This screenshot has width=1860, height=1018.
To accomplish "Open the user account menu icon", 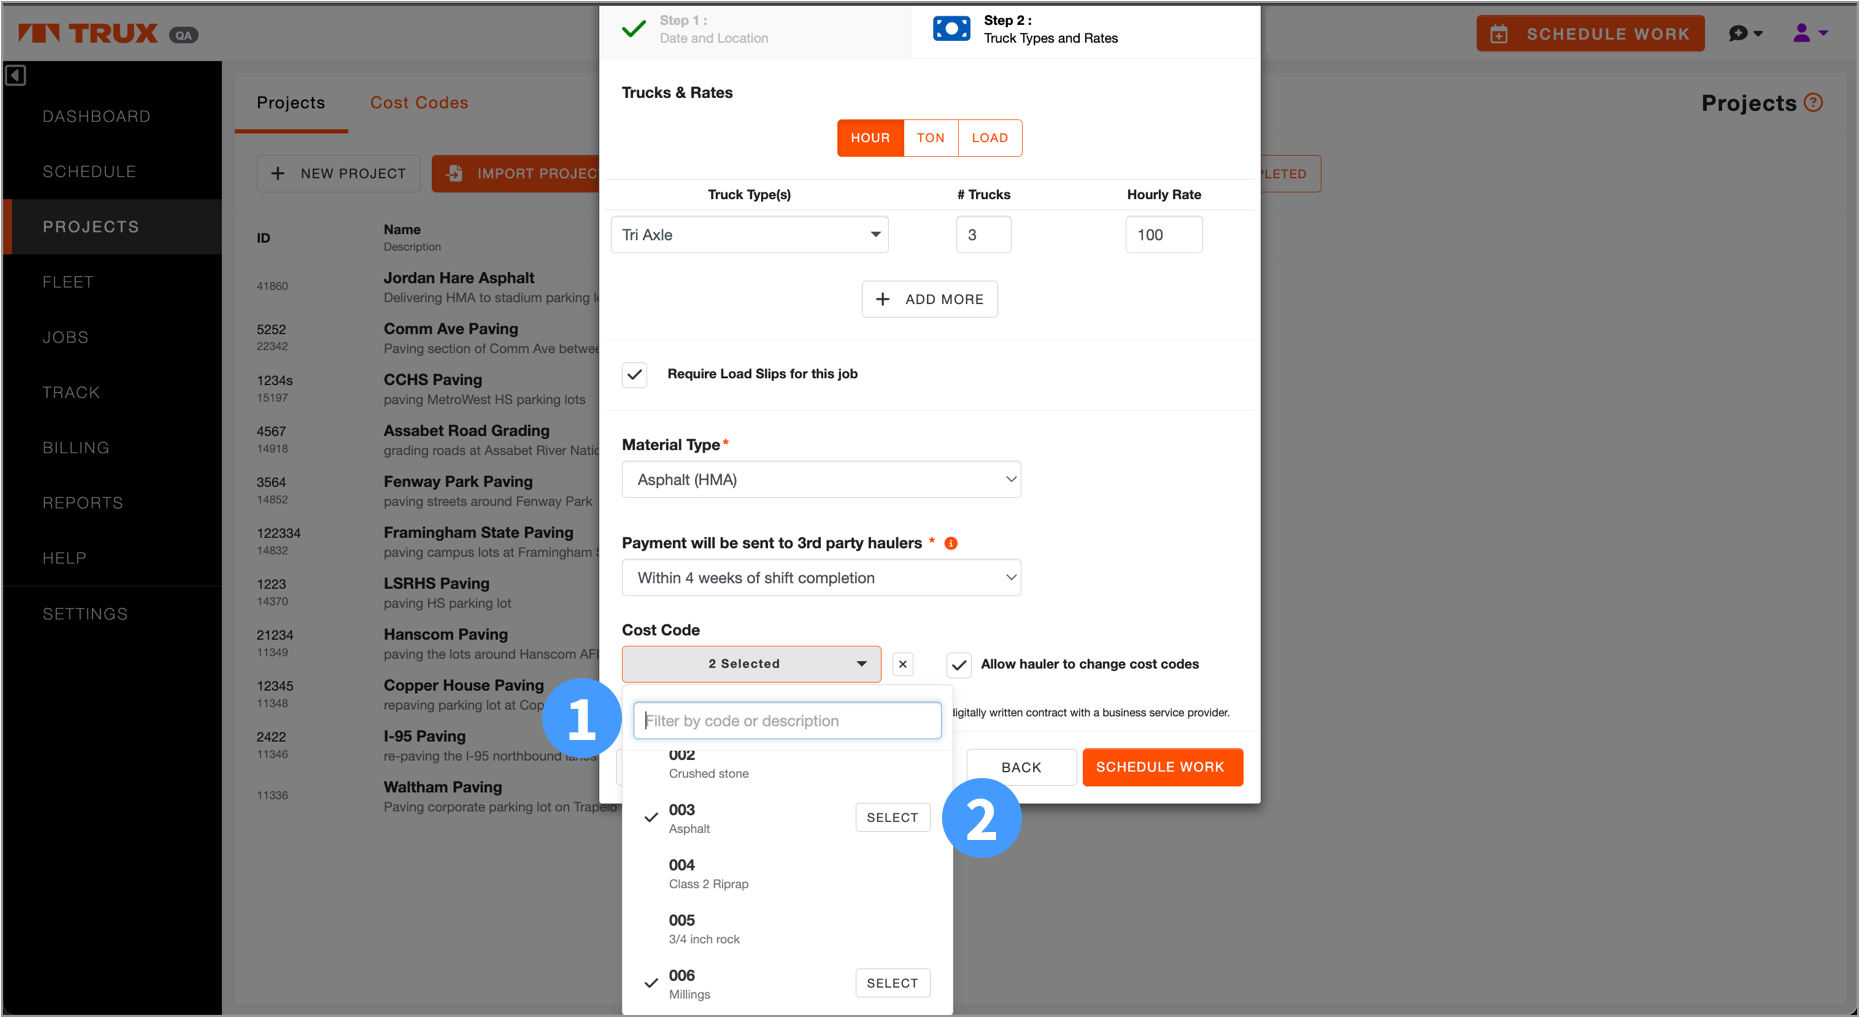I will click(1809, 34).
